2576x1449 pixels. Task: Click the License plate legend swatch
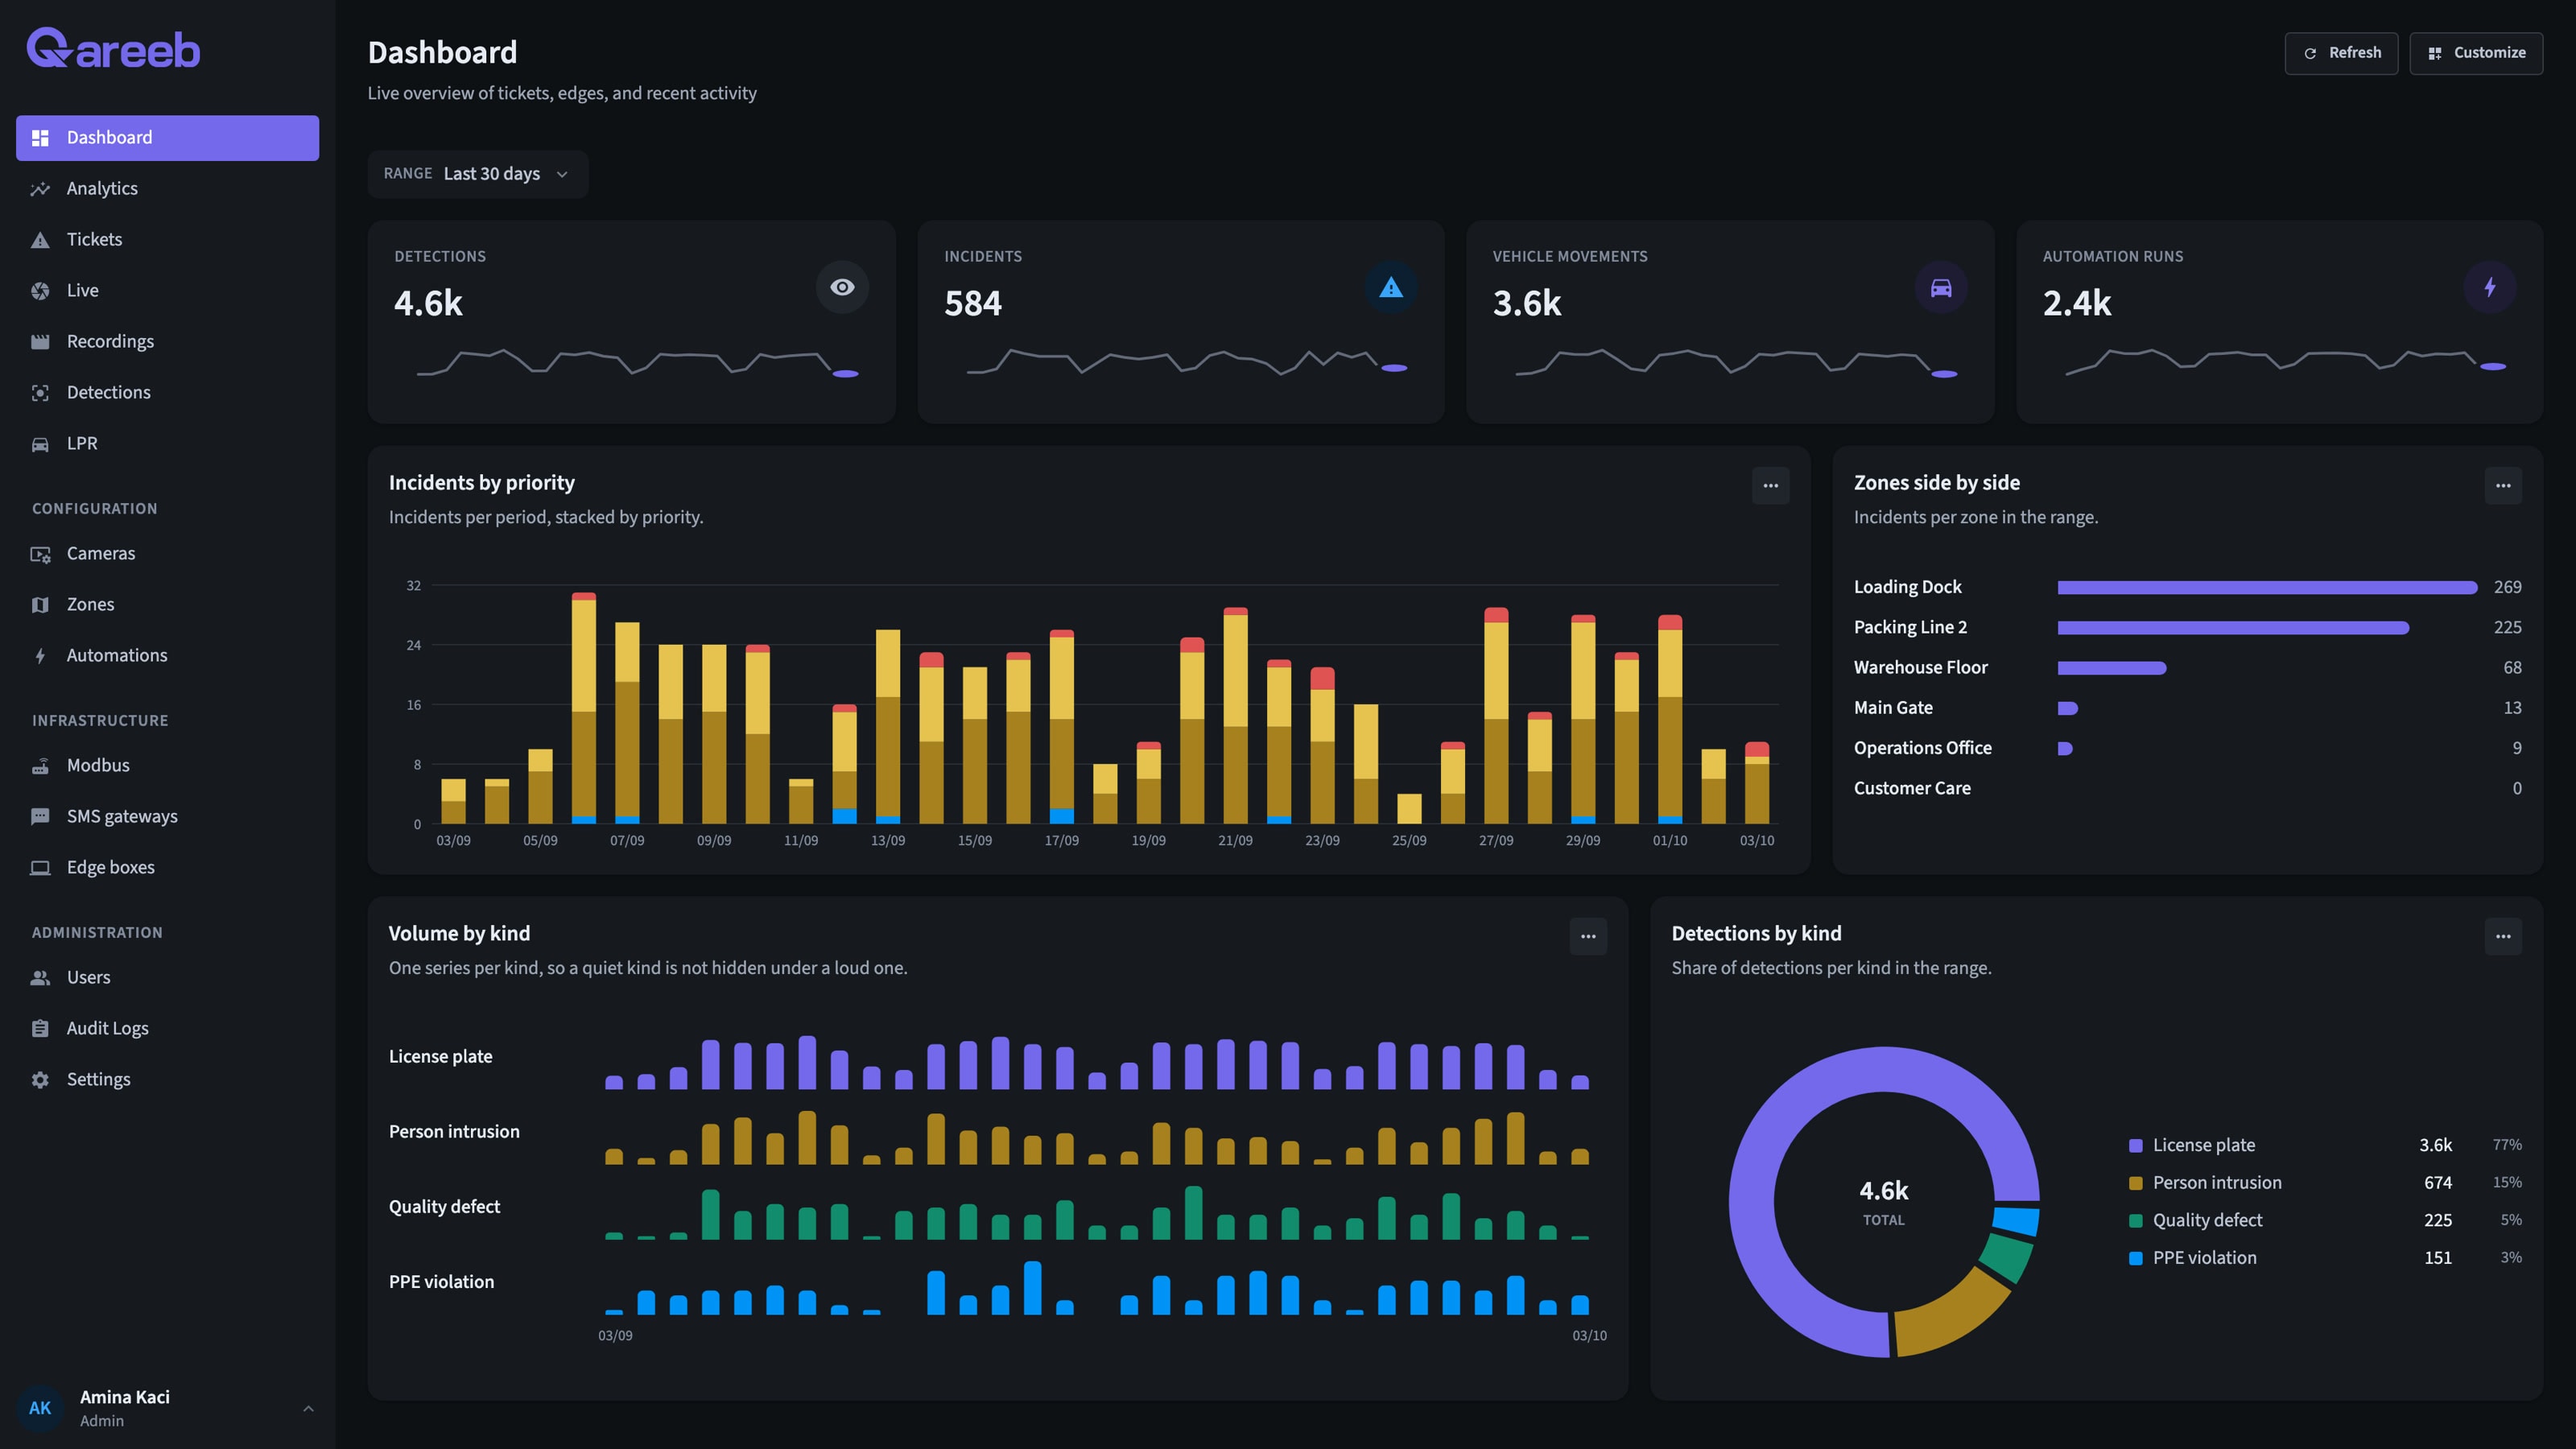tap(2136, 1146)
